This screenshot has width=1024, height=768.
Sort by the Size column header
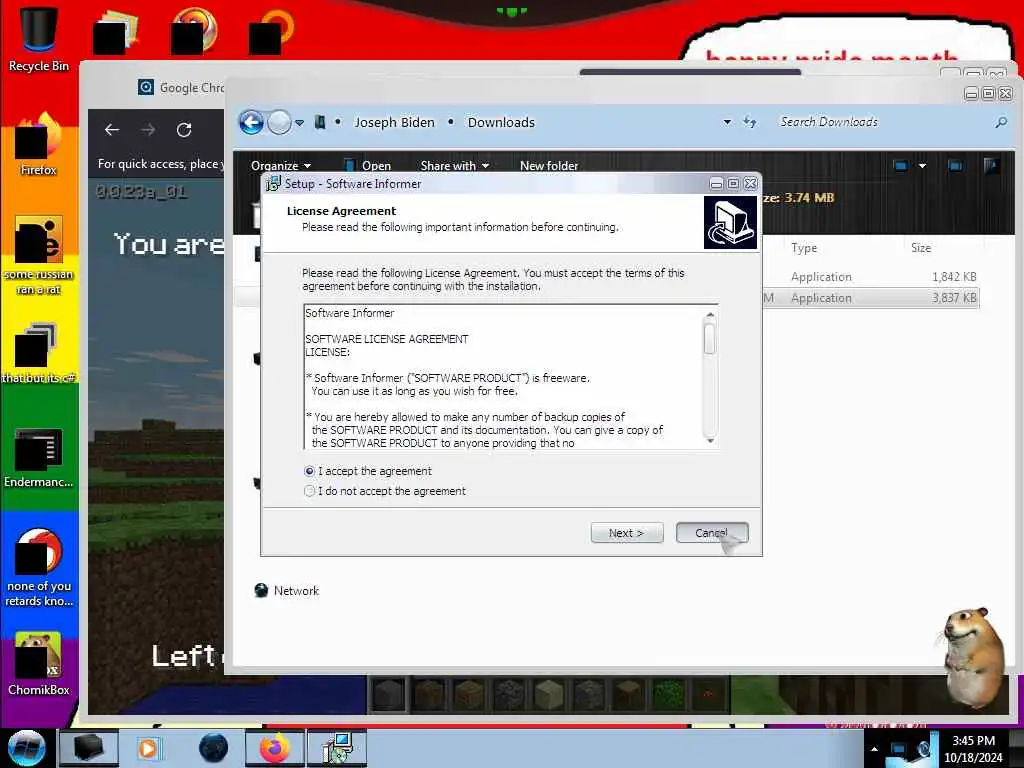pos(921,248)
